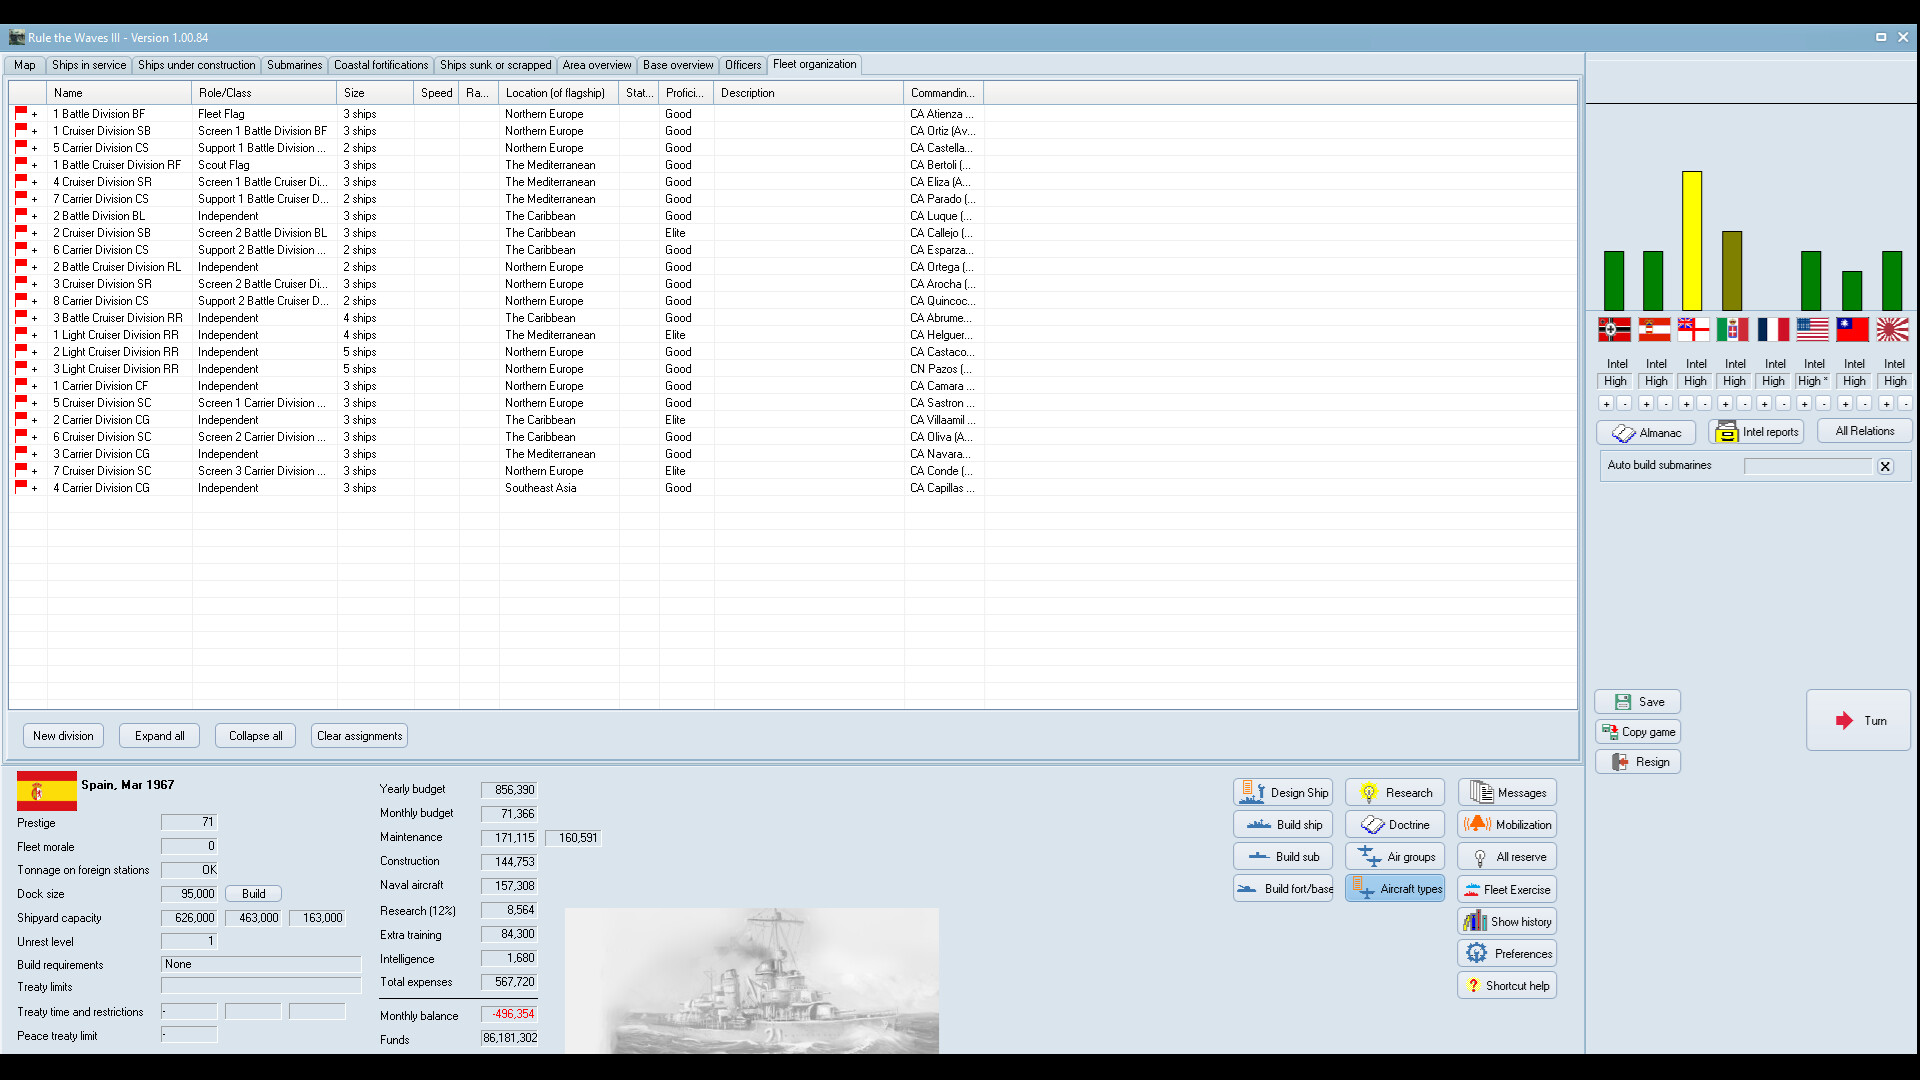The width and height of the screenshot is (1920, 1080).
Task: Open the Submarines tab
Action: coord(293,64)
